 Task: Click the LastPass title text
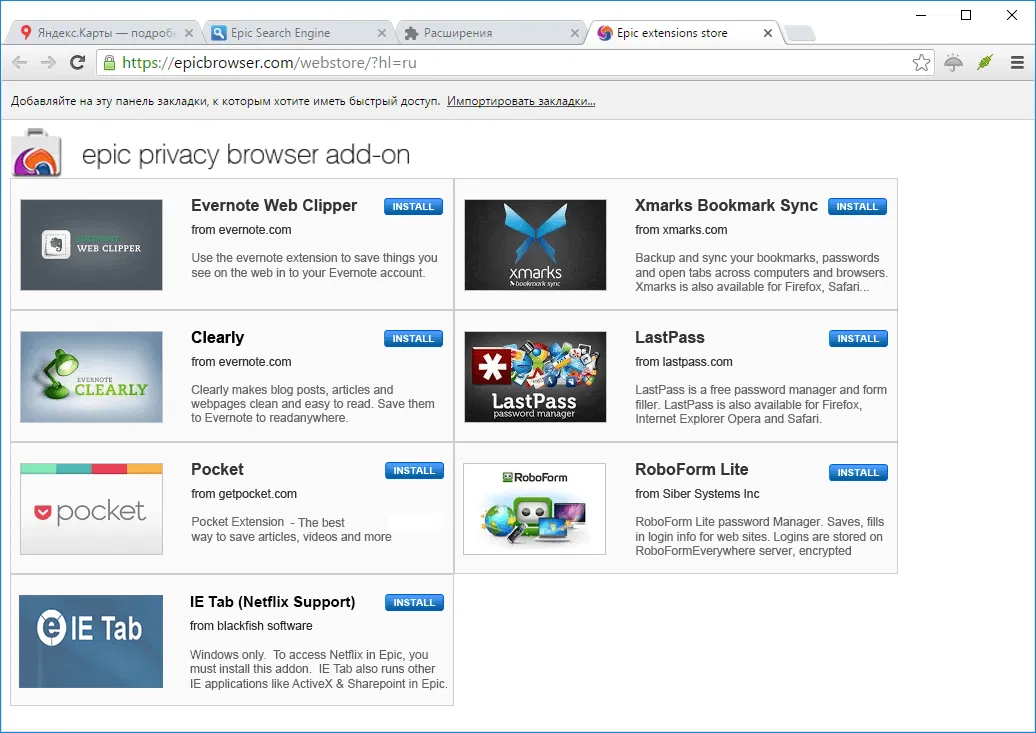click(x=670, y=337)
